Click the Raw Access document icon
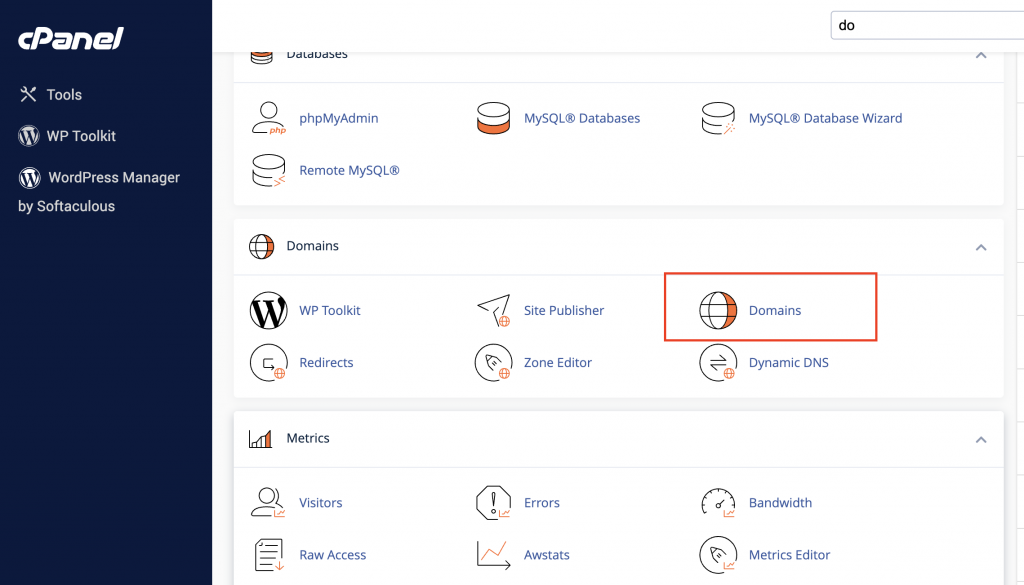The width and height of the screenshot is (1024, 585). (268, 555)
